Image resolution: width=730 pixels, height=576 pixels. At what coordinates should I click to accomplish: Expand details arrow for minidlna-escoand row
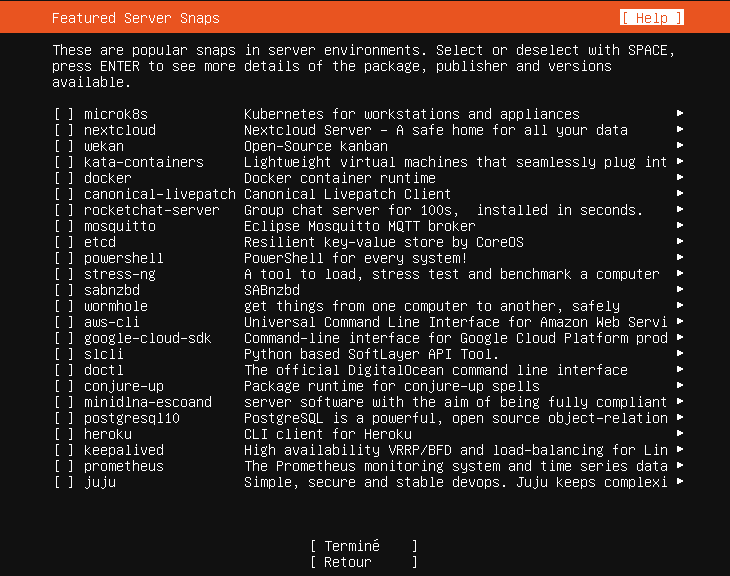pos(680,401)
